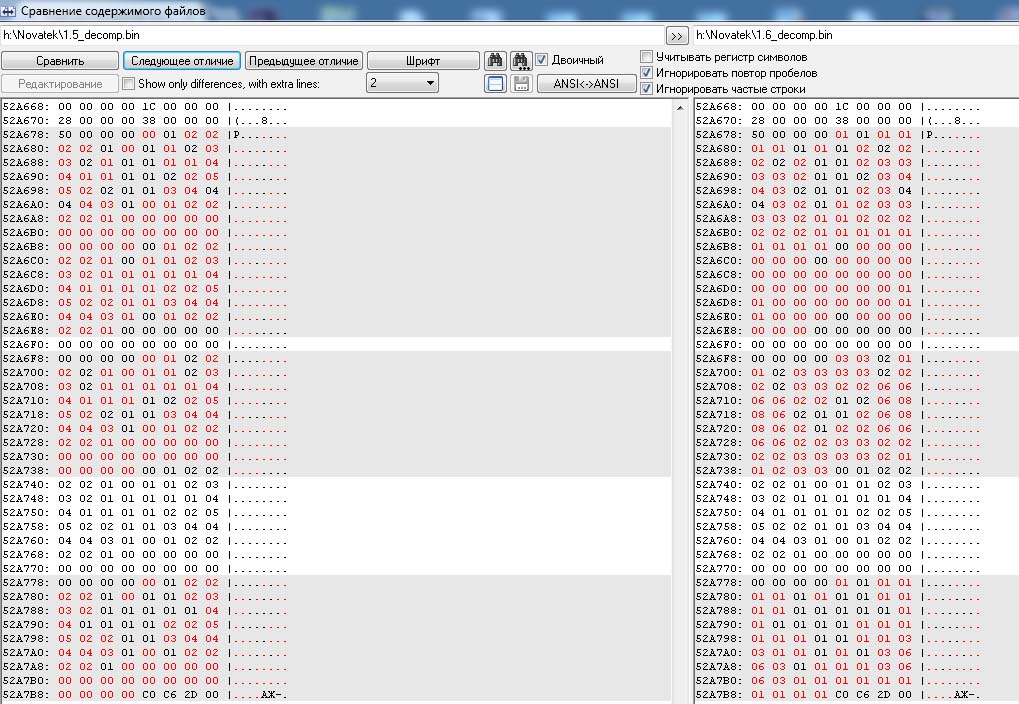Uncheck Игнорировать частые строки
Image resolution: width=1019 pixels, height=704 pixels.
click(647, 89)
